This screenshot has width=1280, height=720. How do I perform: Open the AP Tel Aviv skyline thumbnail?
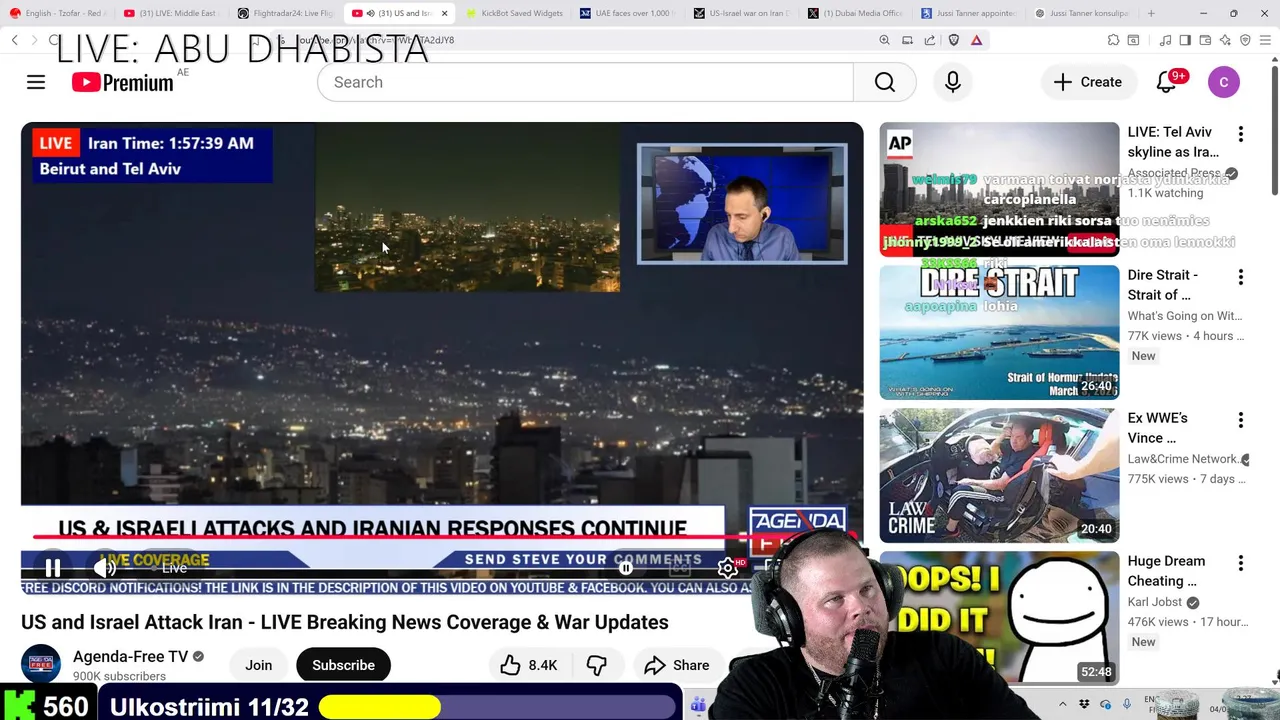[999, 189]
